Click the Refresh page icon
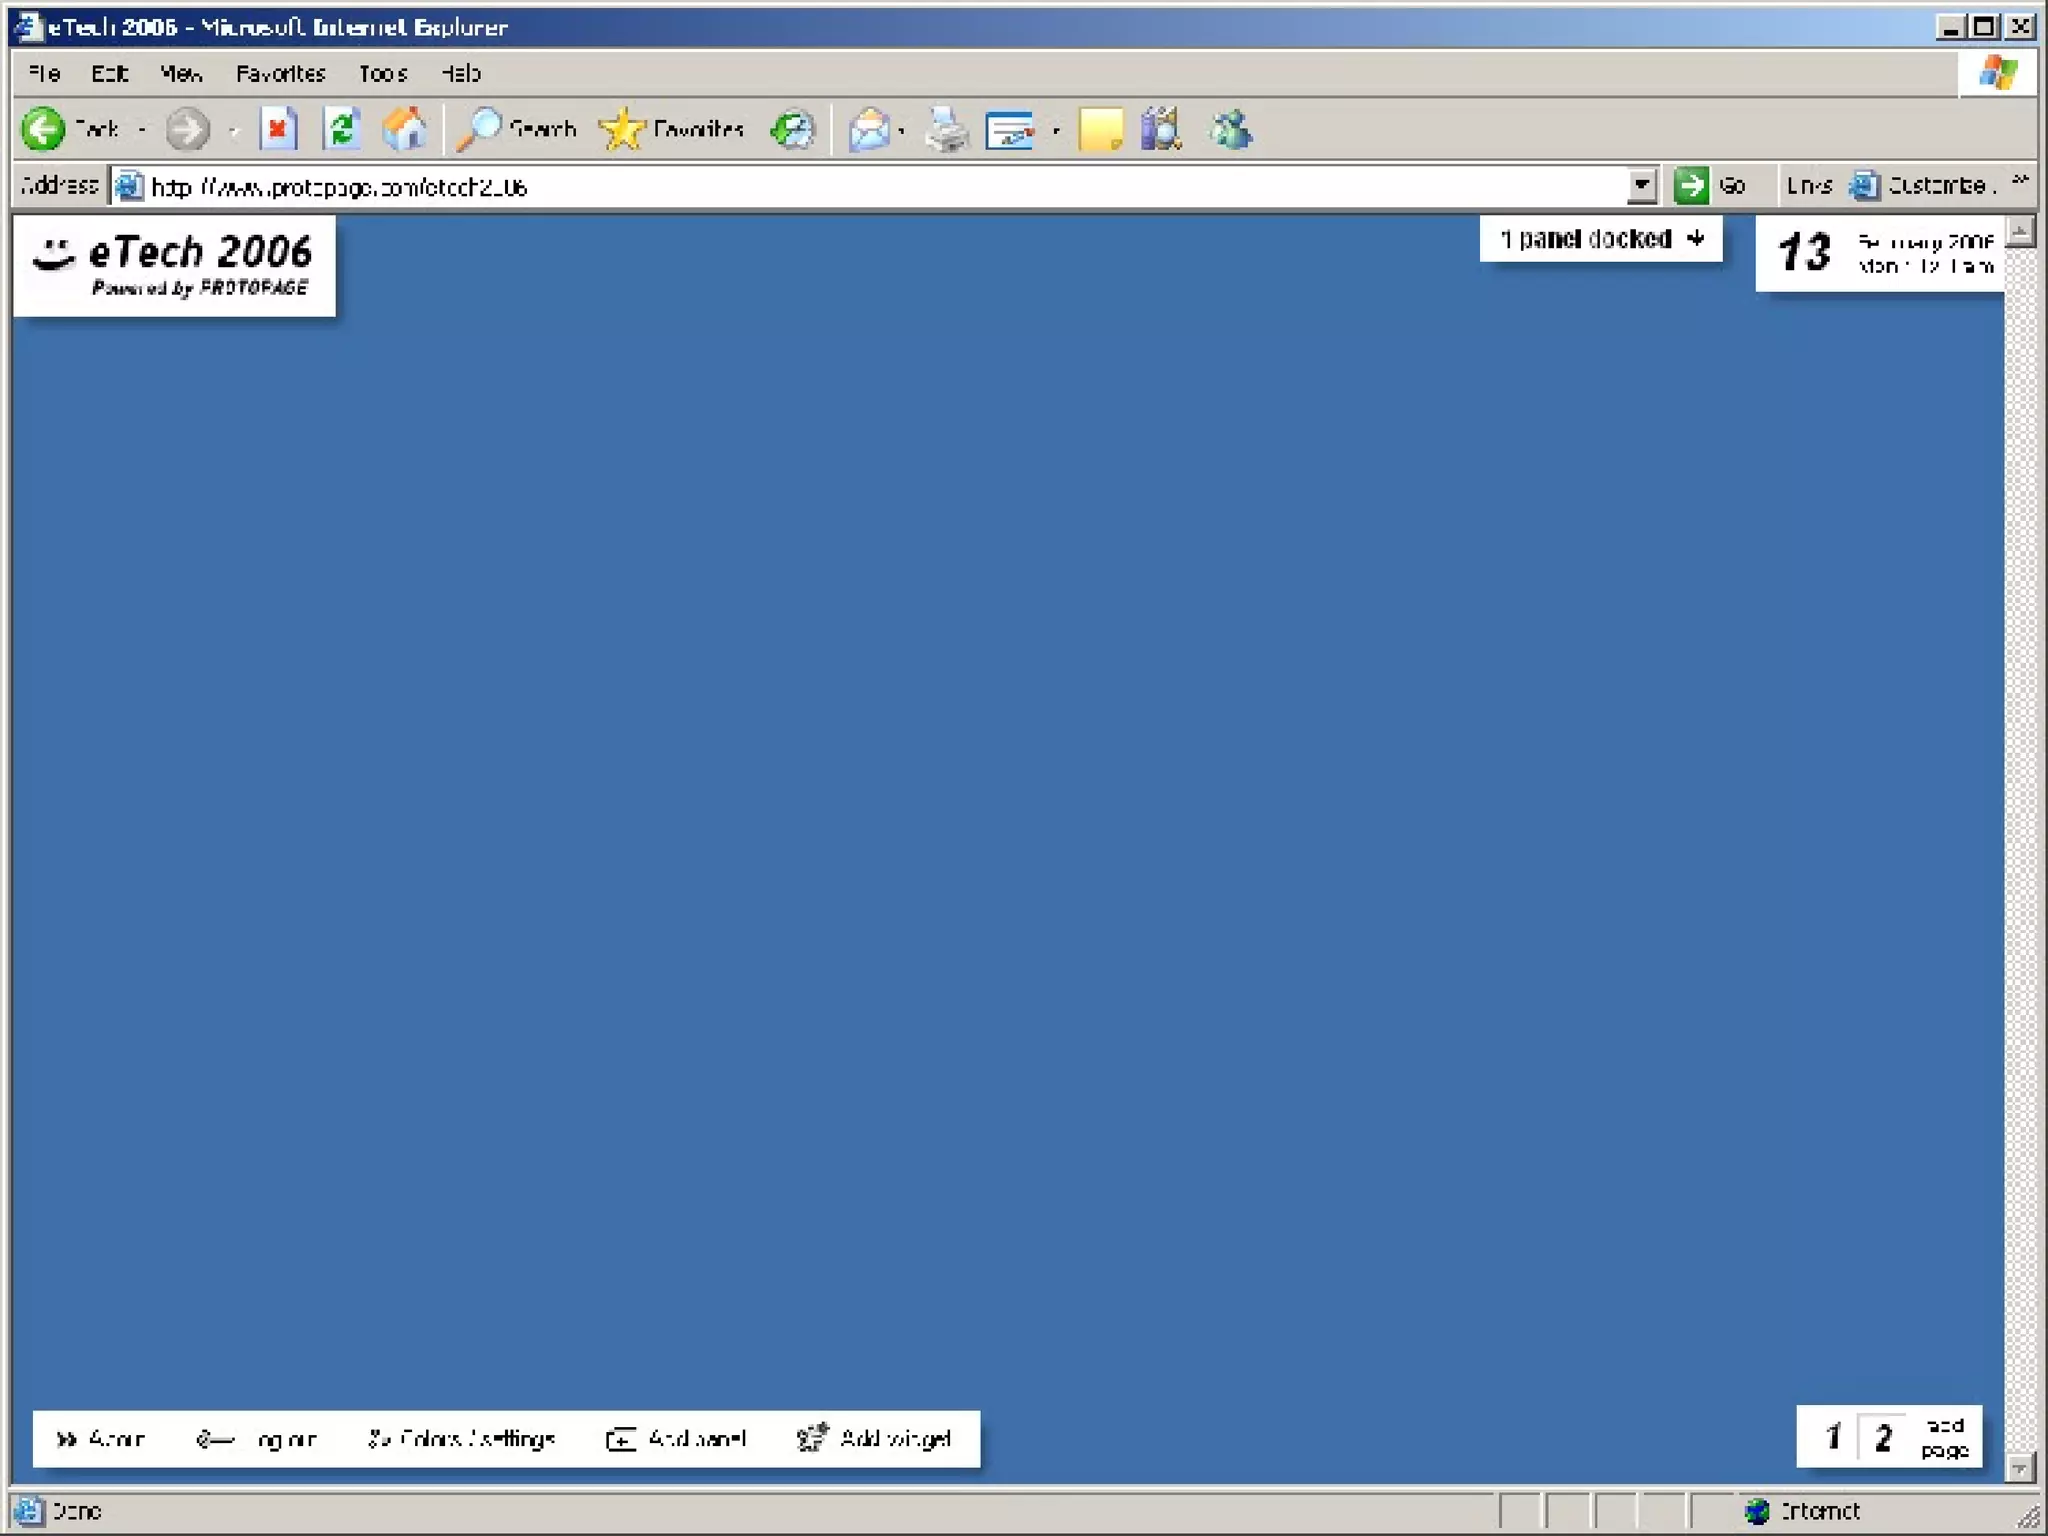The height and width of the screenshot is (1536, 2048). (342, 129)
